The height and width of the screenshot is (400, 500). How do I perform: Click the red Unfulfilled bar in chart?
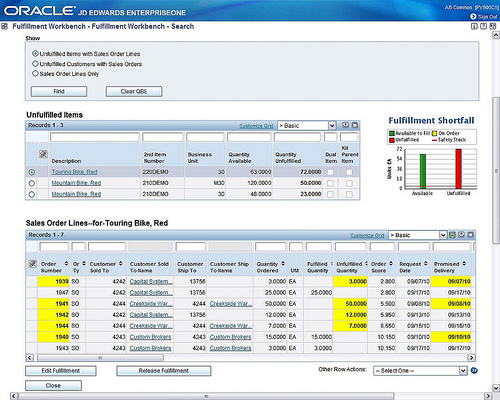(x=459, y=169)
